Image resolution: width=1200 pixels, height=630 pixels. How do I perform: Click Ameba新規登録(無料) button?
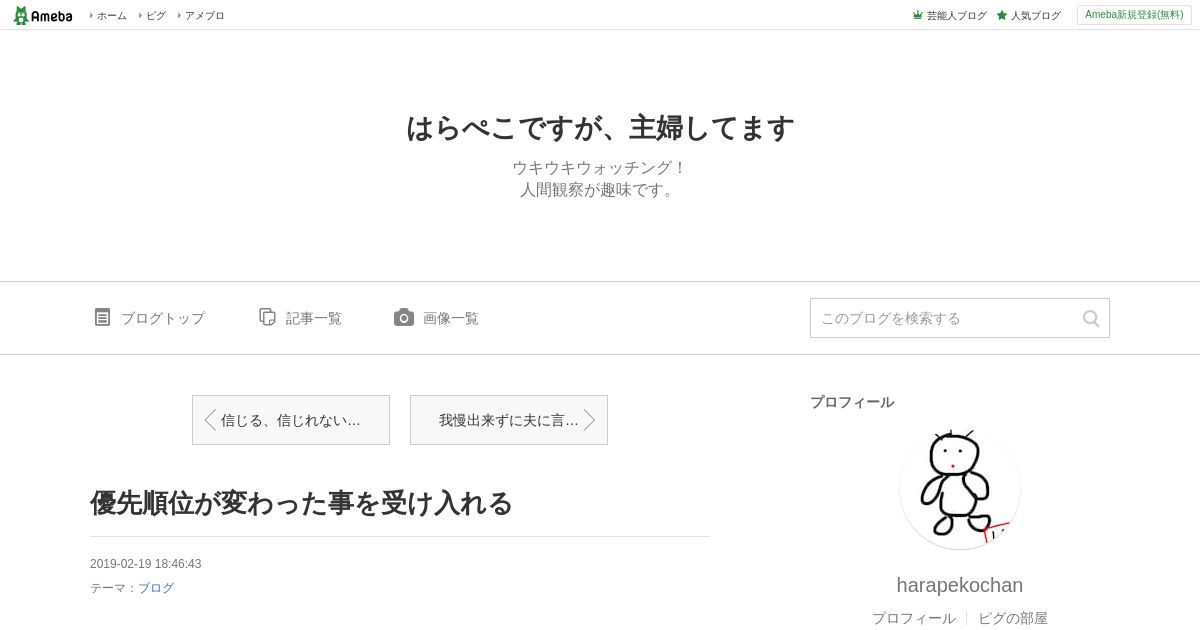click(x=1134, y=15)
